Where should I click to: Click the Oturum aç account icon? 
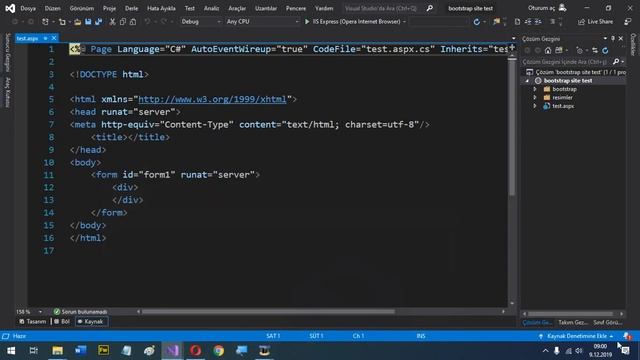point(562,8)
